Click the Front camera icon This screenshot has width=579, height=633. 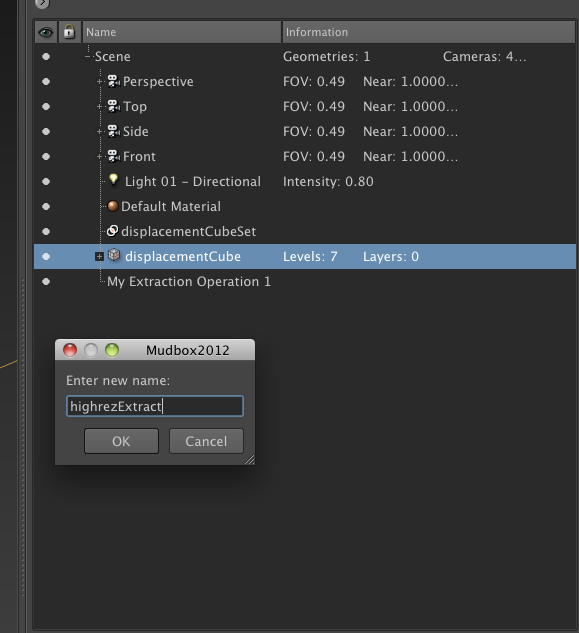[113, 156]
